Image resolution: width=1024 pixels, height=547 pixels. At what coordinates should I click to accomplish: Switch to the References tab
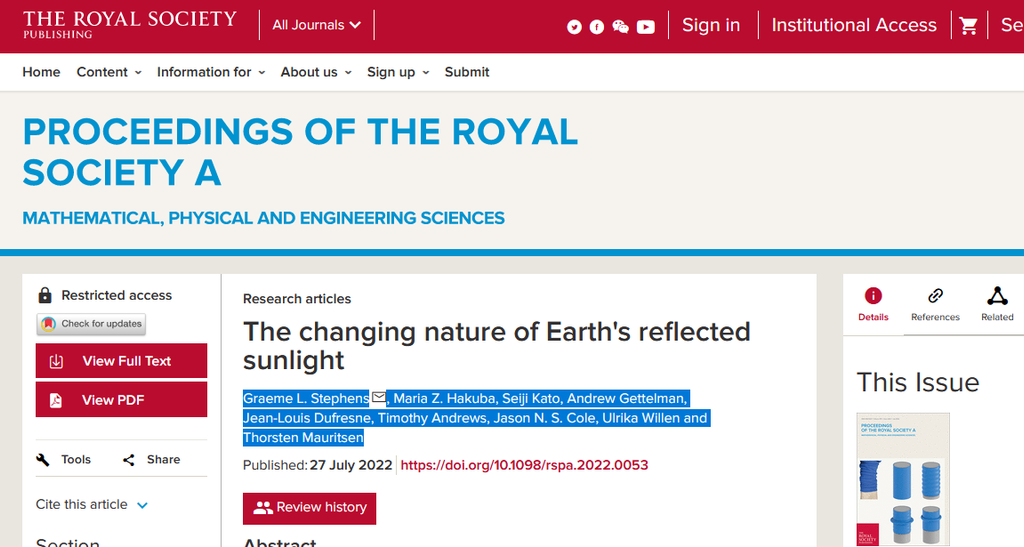point(935,304)
